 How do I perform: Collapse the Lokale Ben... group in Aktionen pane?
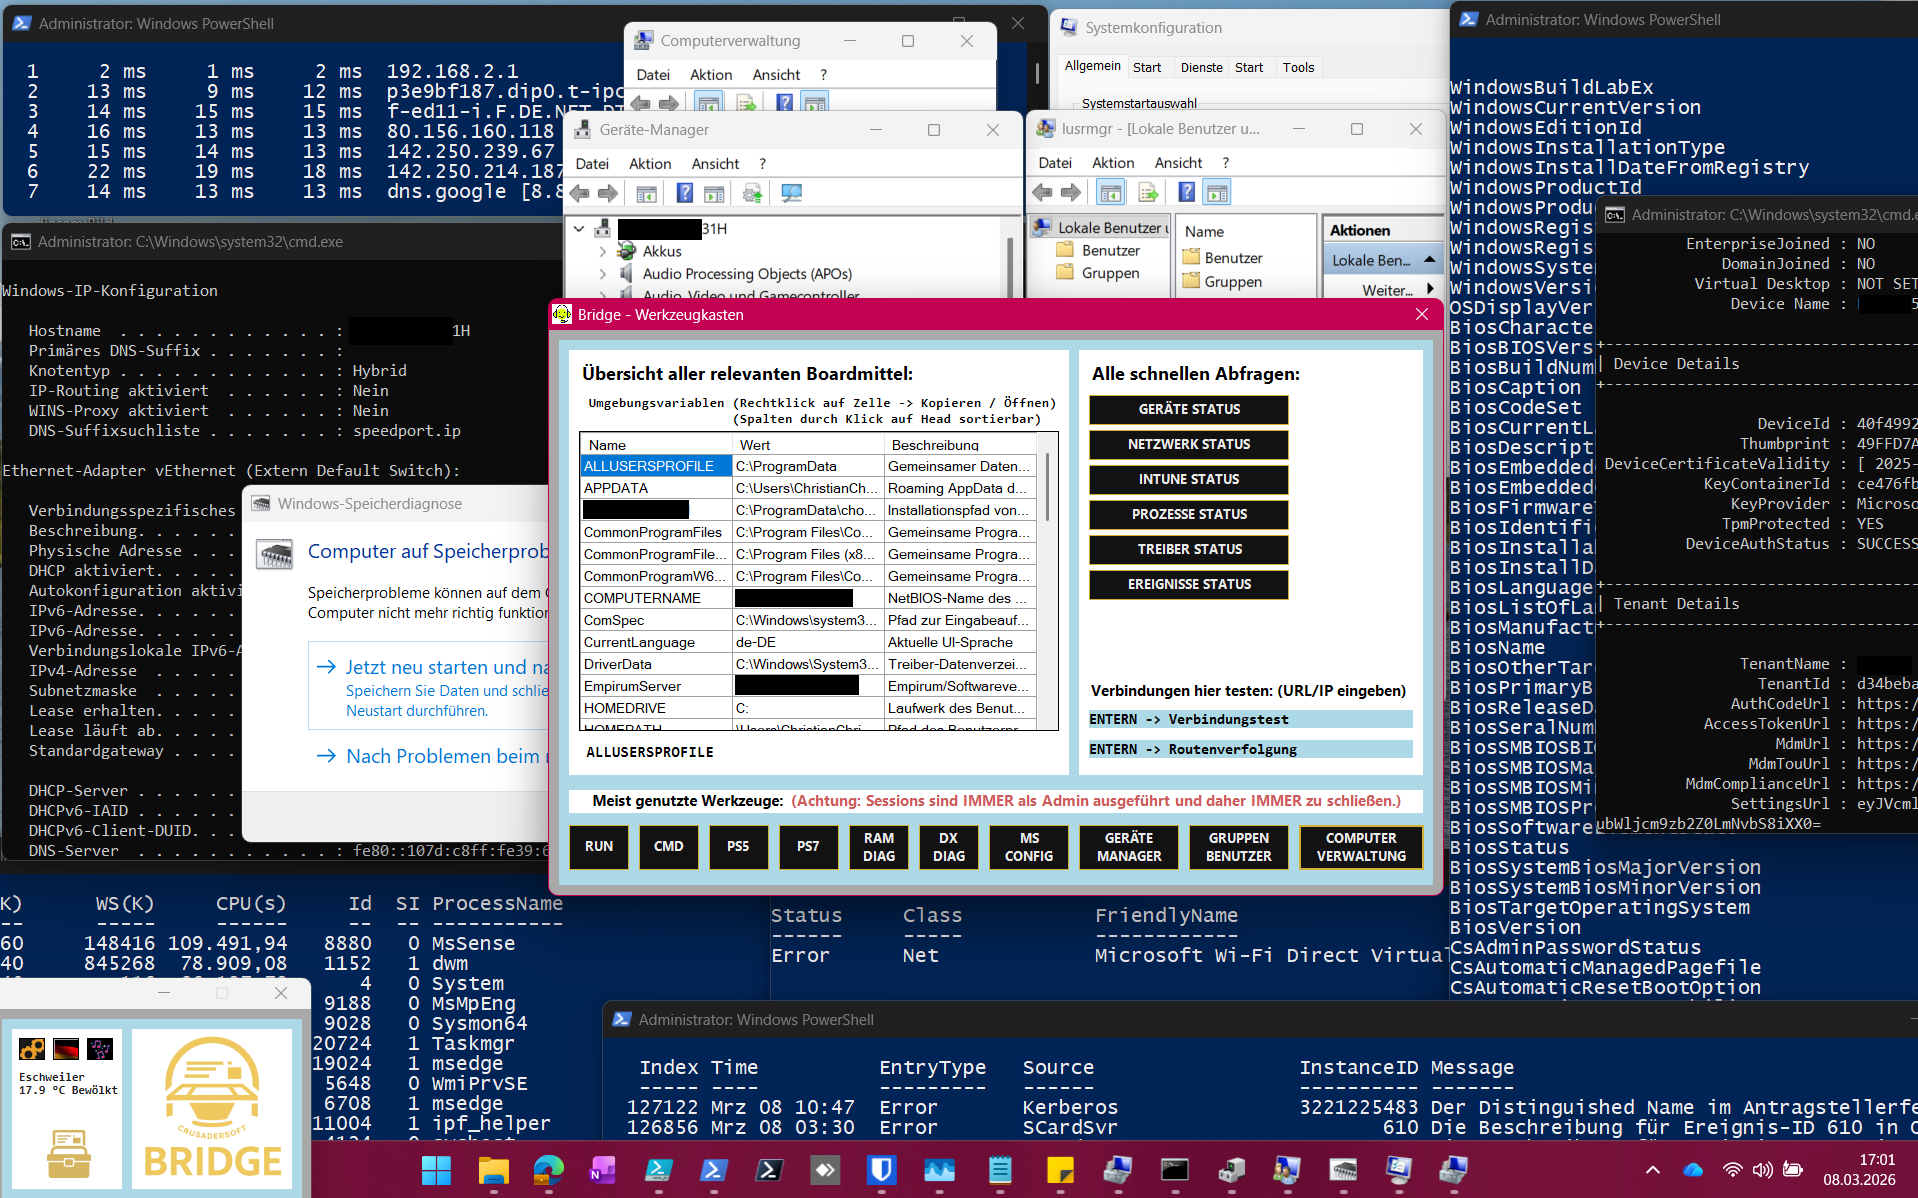pos(1432,260)
